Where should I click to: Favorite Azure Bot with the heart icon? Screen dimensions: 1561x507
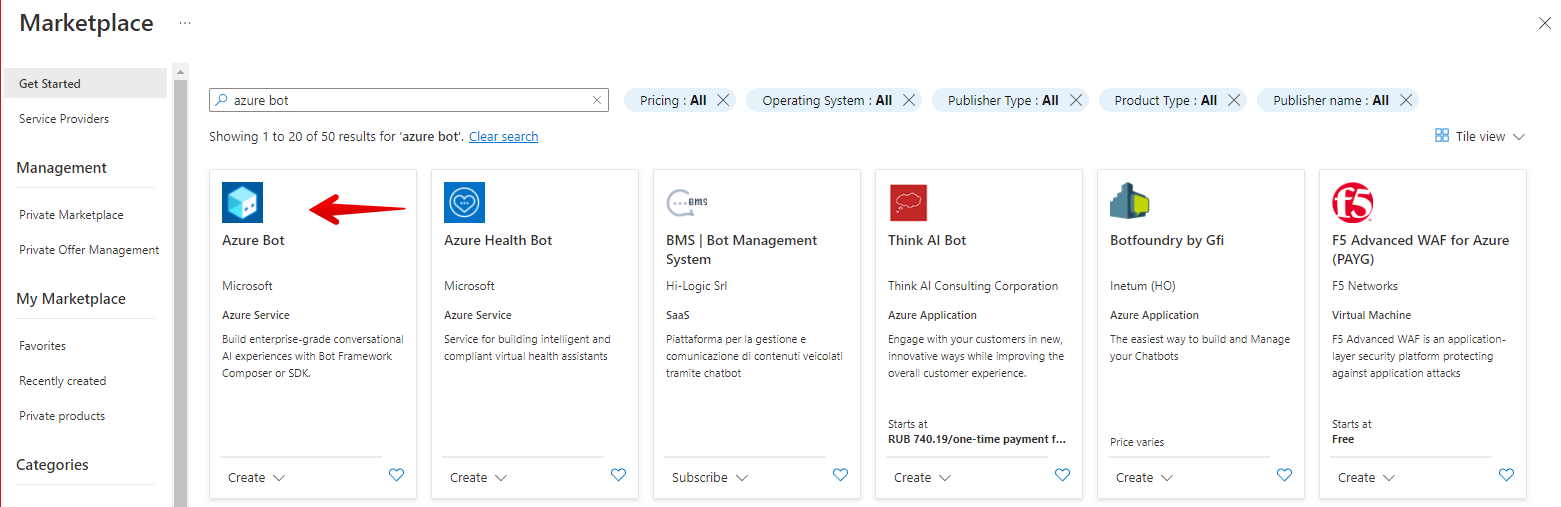pyautogui.click(x=396, y=475)
